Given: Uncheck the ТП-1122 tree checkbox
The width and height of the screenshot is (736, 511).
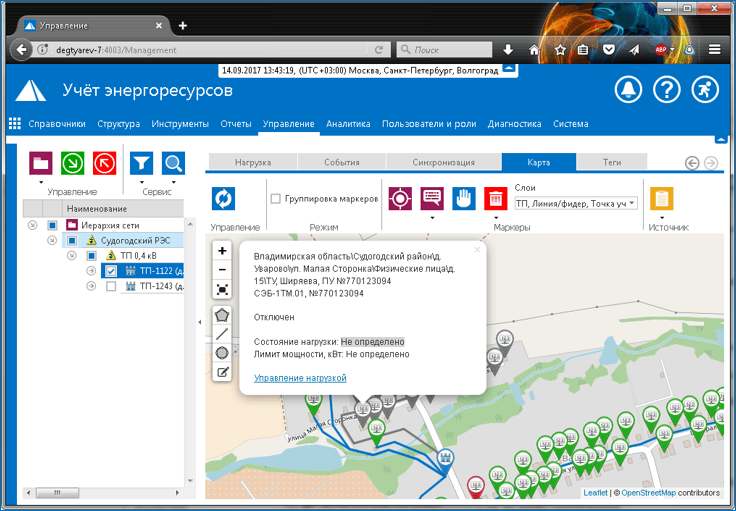Looking at the screenshot, I should 111,271.
